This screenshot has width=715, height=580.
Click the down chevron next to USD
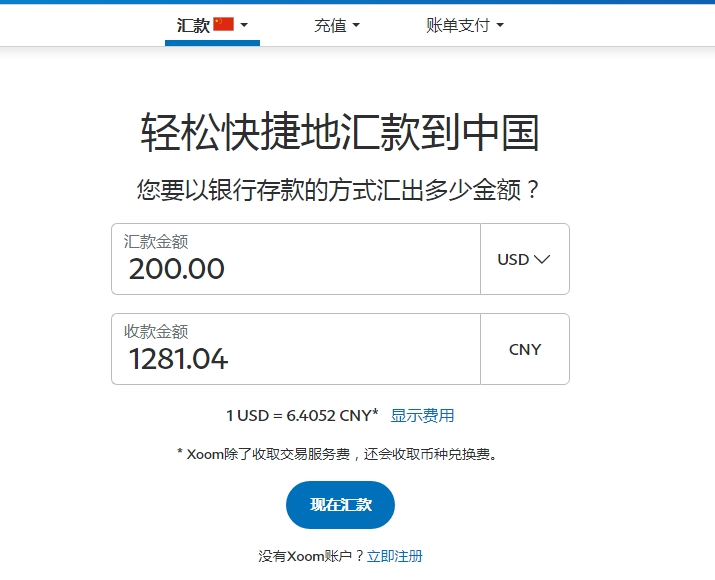pos(542,259)
